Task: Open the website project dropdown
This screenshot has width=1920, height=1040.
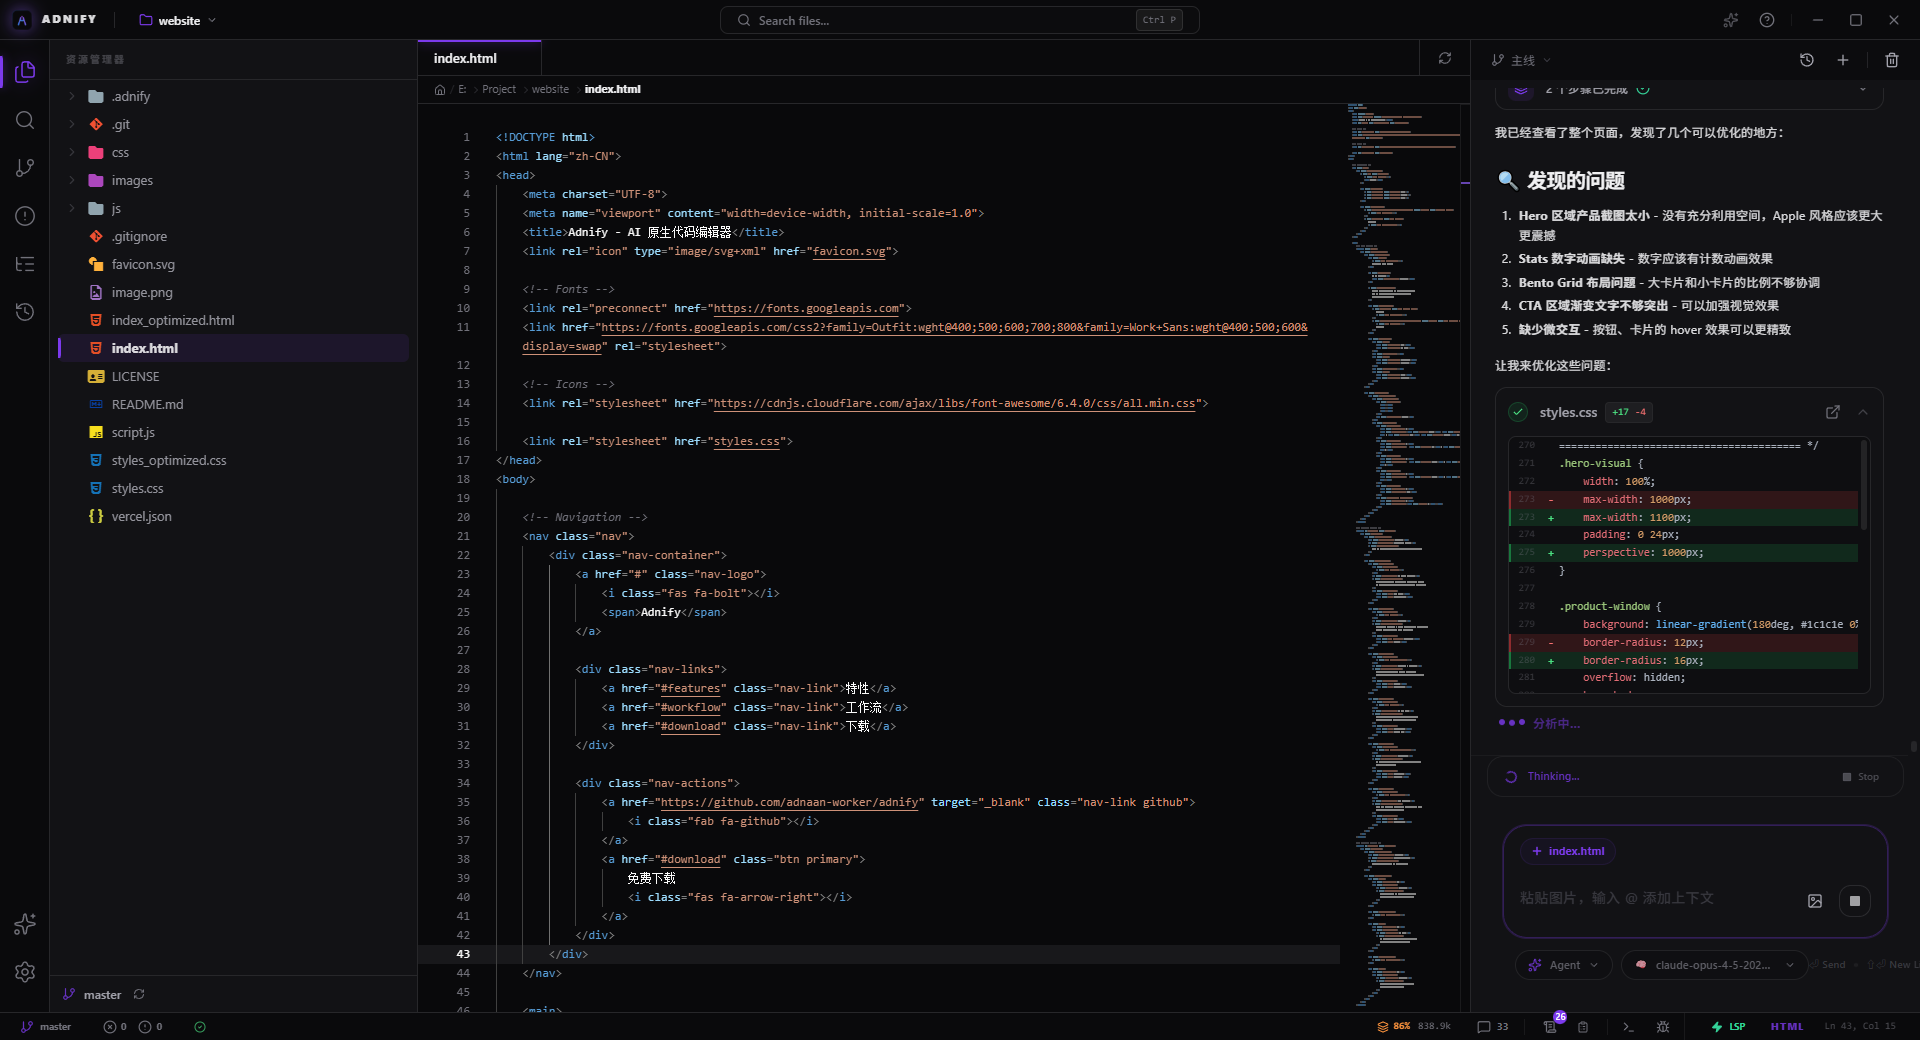Action: pos(177,20)
